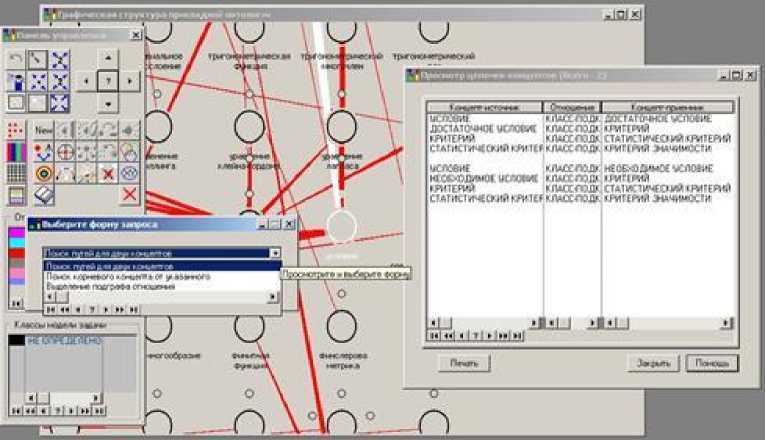Viewport: 765px width, 440px height.
Task: Open the query form combo box arrow
Action: pos(275,253)
